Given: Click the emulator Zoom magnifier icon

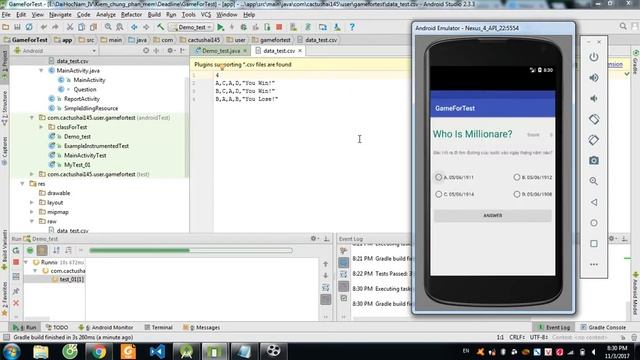Looking at the screenshot, I should click(x=594, y=181).
